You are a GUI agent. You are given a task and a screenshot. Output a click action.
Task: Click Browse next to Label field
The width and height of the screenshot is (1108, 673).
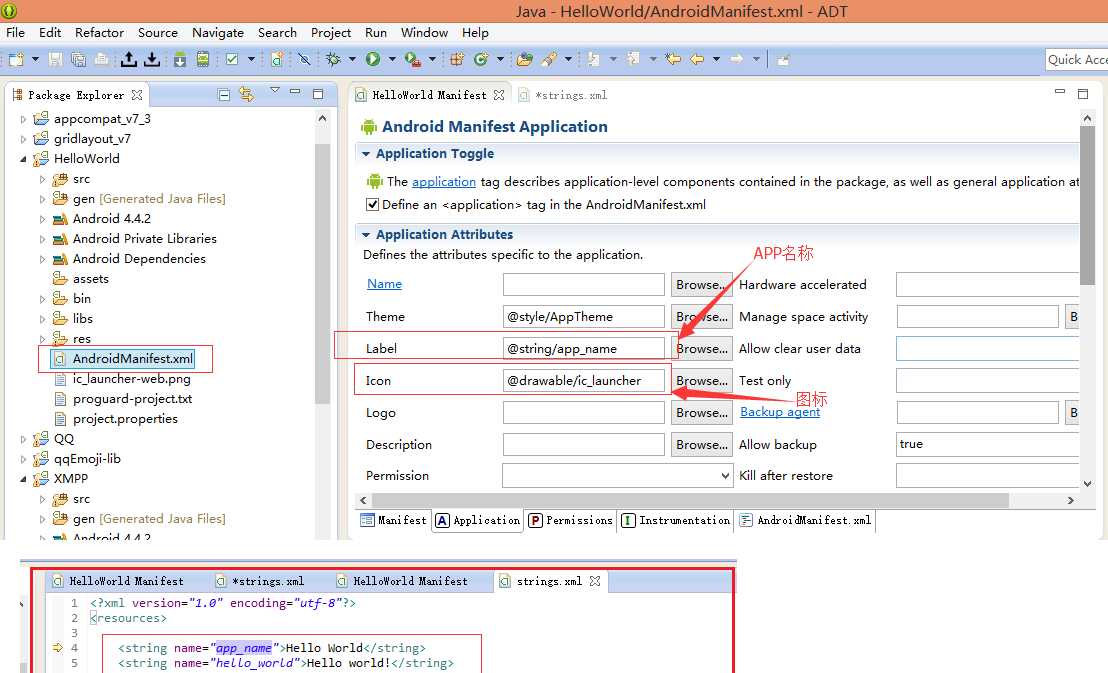point(702,349)
